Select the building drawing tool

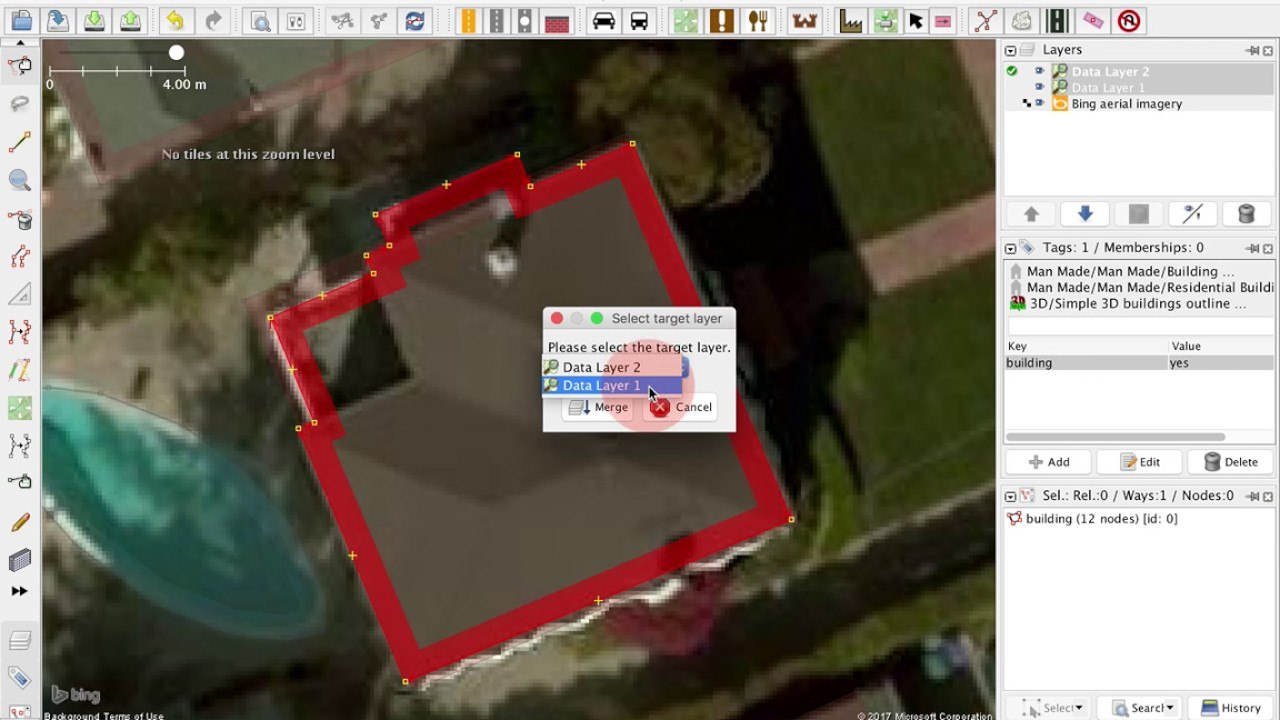(x=19, y=560)
